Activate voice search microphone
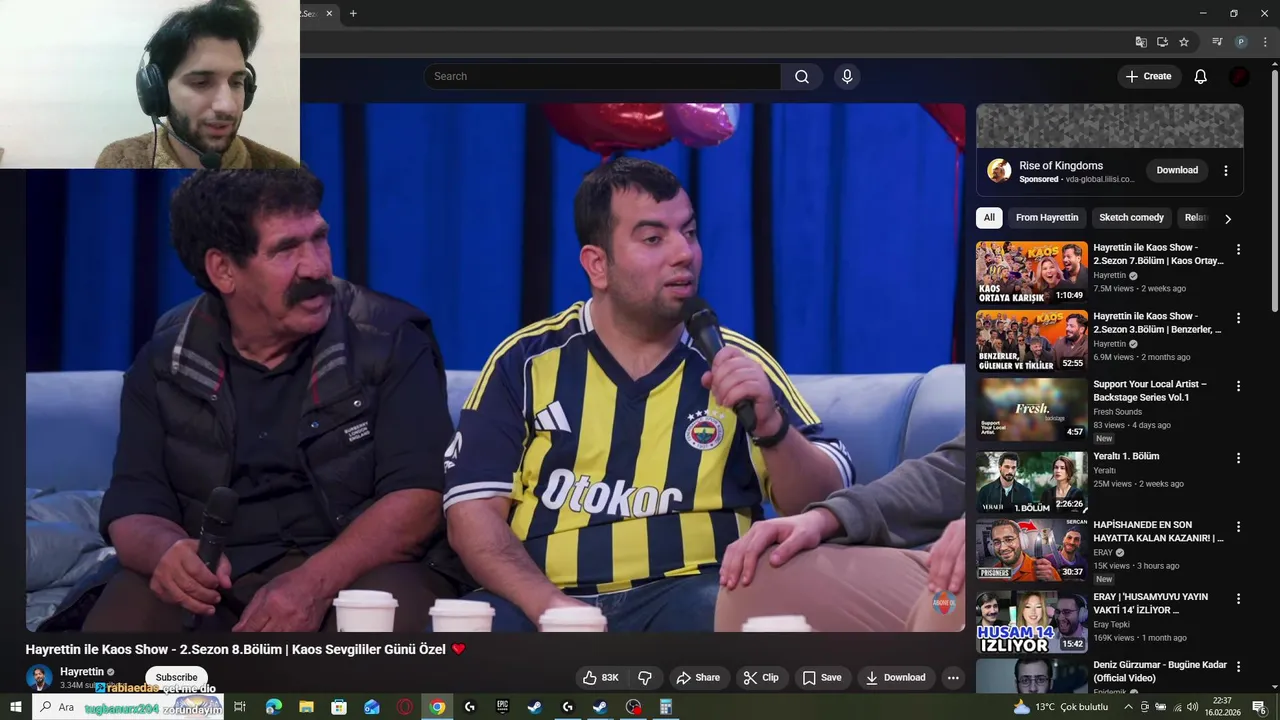Image resolution: width=1280 pixels, height=720 pixels. (847, 76)
